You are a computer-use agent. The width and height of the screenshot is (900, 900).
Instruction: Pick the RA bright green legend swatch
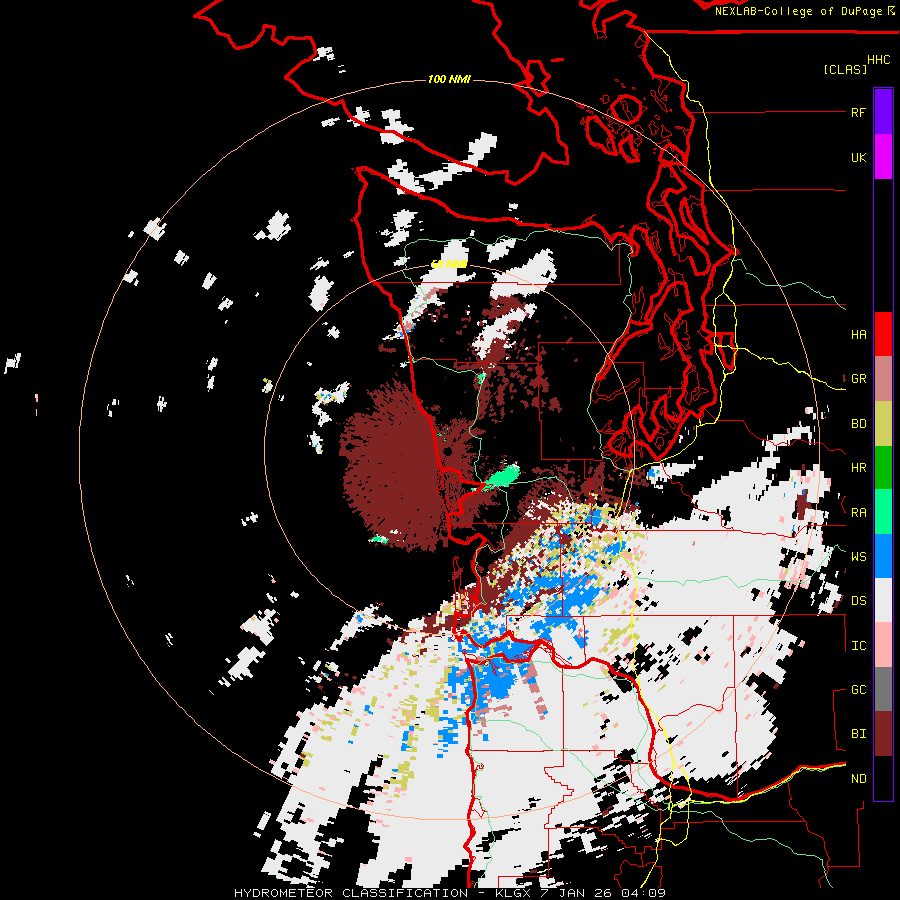883,512
